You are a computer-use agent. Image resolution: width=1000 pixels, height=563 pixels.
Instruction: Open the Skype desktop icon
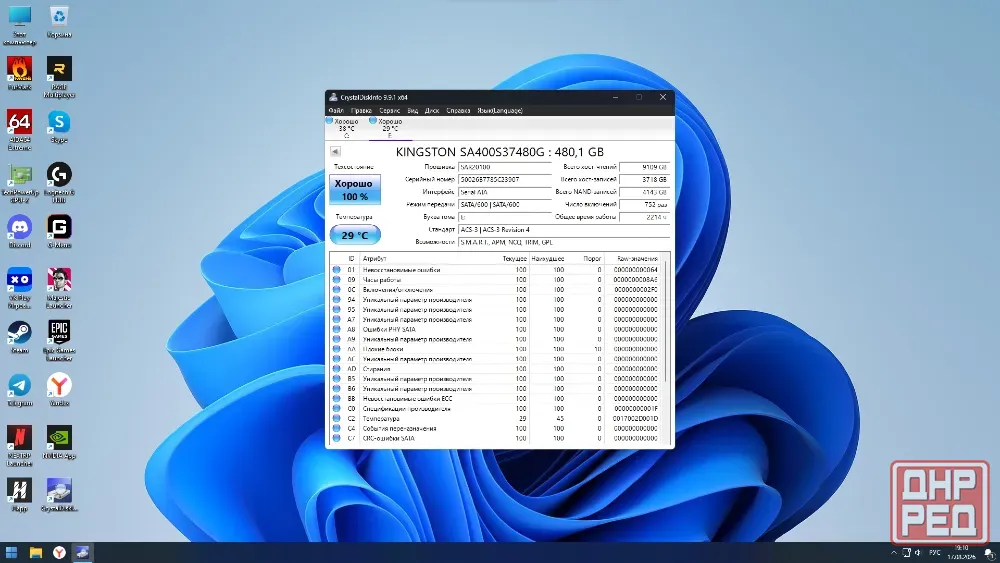(x=59, y=126)
